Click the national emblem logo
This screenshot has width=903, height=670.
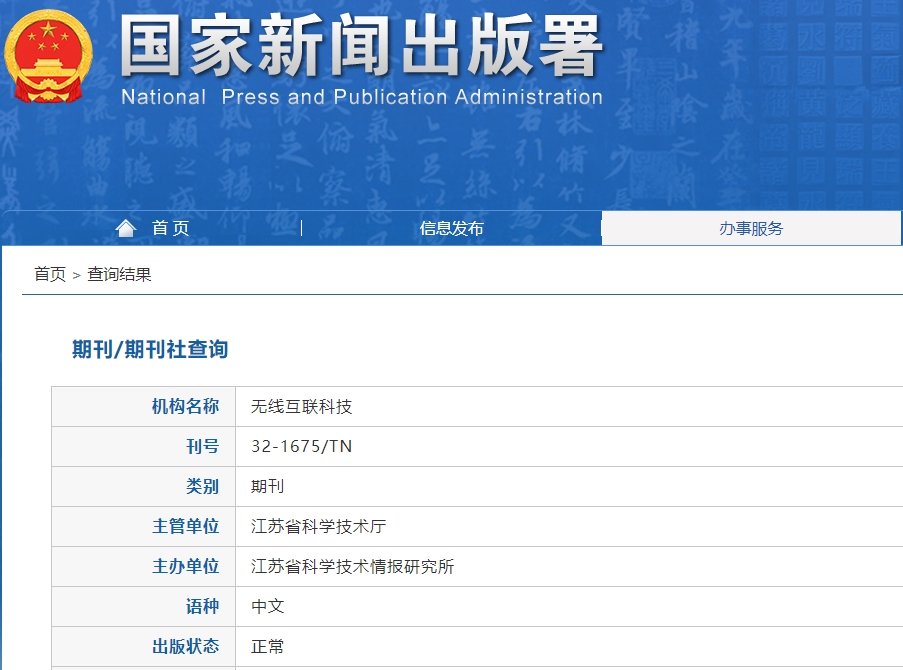[47, 56]
